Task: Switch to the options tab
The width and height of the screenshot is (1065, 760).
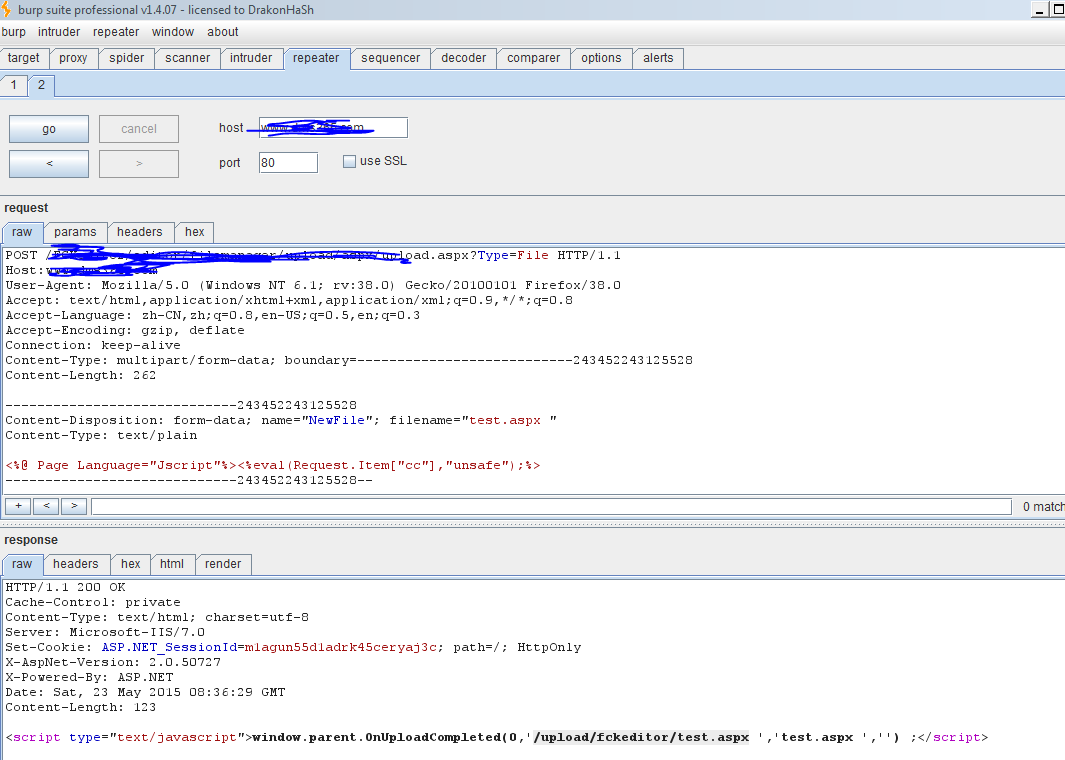Action: [601, 58]
